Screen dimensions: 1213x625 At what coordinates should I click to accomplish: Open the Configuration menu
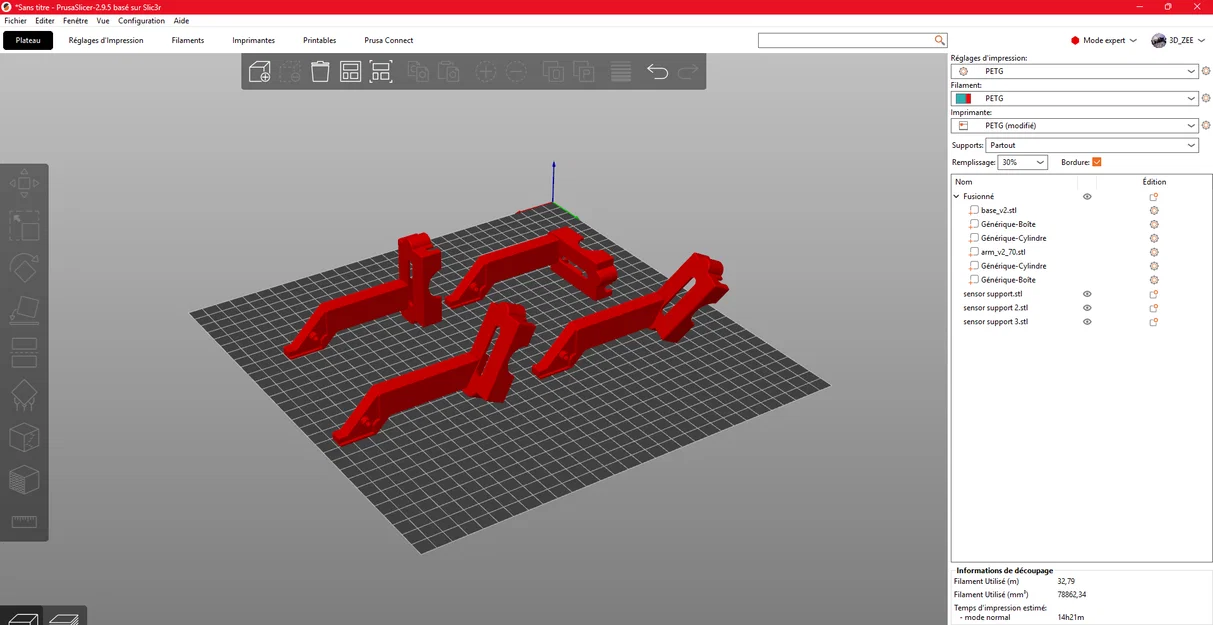coord(141,20)
